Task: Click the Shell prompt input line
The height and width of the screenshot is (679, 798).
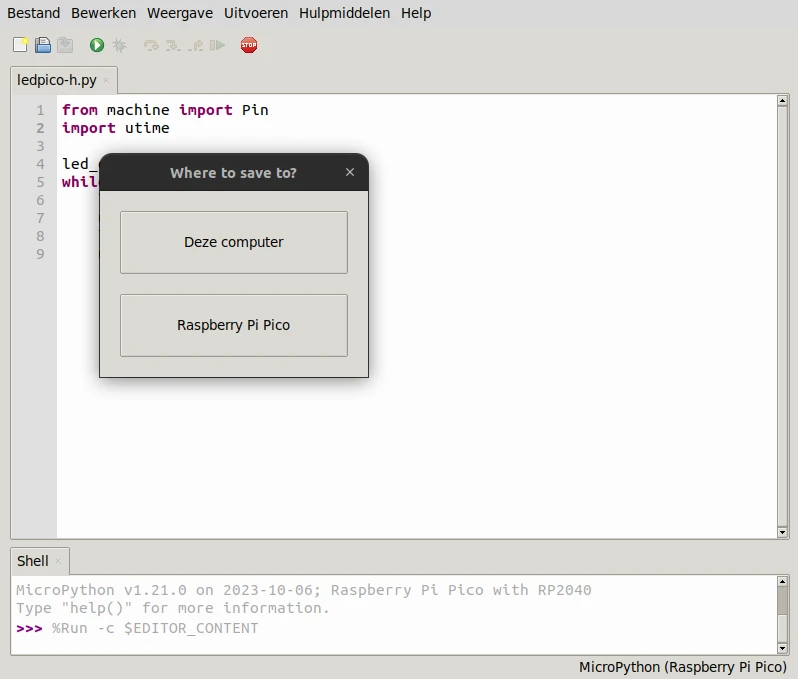Action: (x=400, y=629)
